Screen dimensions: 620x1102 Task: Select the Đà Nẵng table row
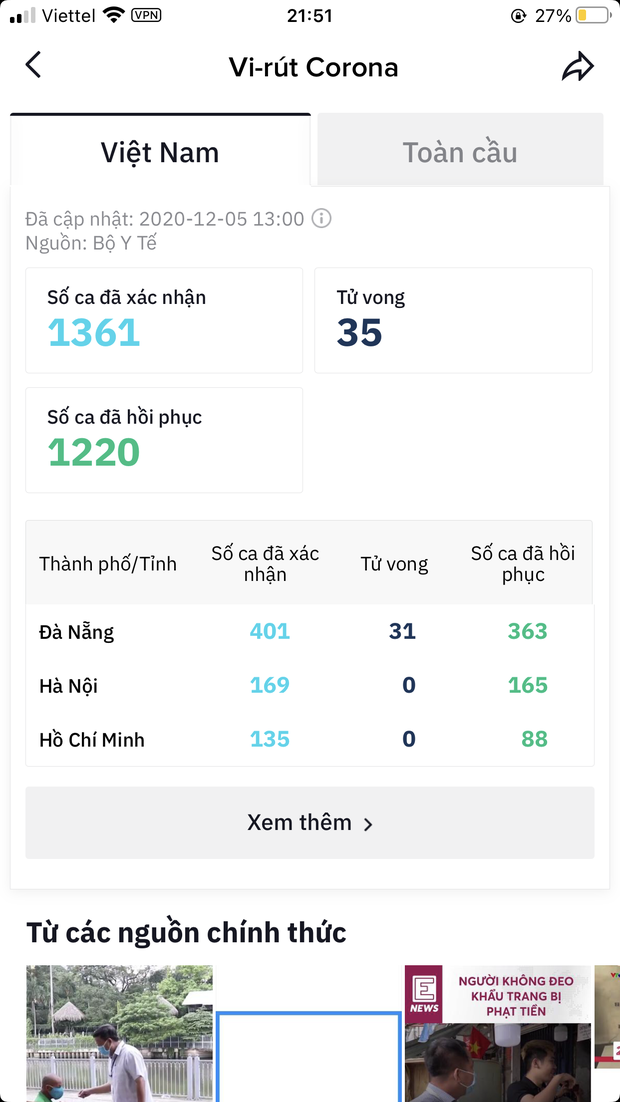tap(310, 631)
